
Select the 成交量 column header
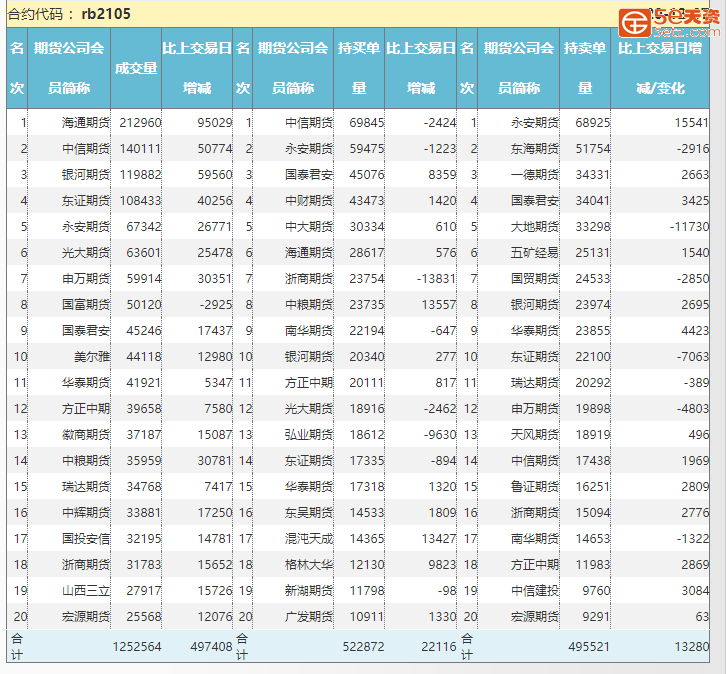click(x=136, y=68)
